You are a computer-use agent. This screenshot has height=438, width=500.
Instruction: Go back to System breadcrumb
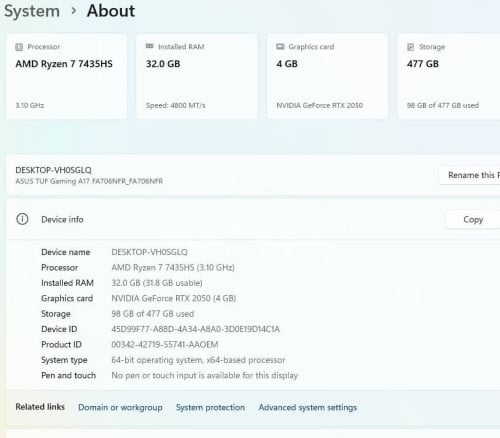32,11
